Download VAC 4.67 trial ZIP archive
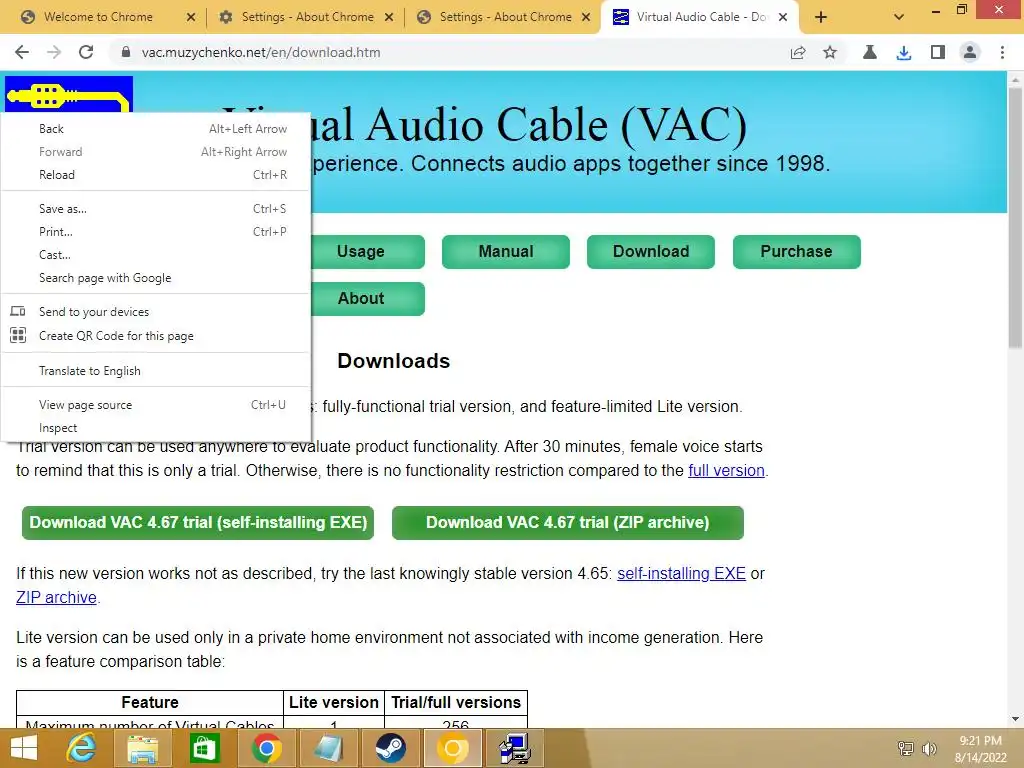The image size is (1024, 768). click(x=568, y=522)
